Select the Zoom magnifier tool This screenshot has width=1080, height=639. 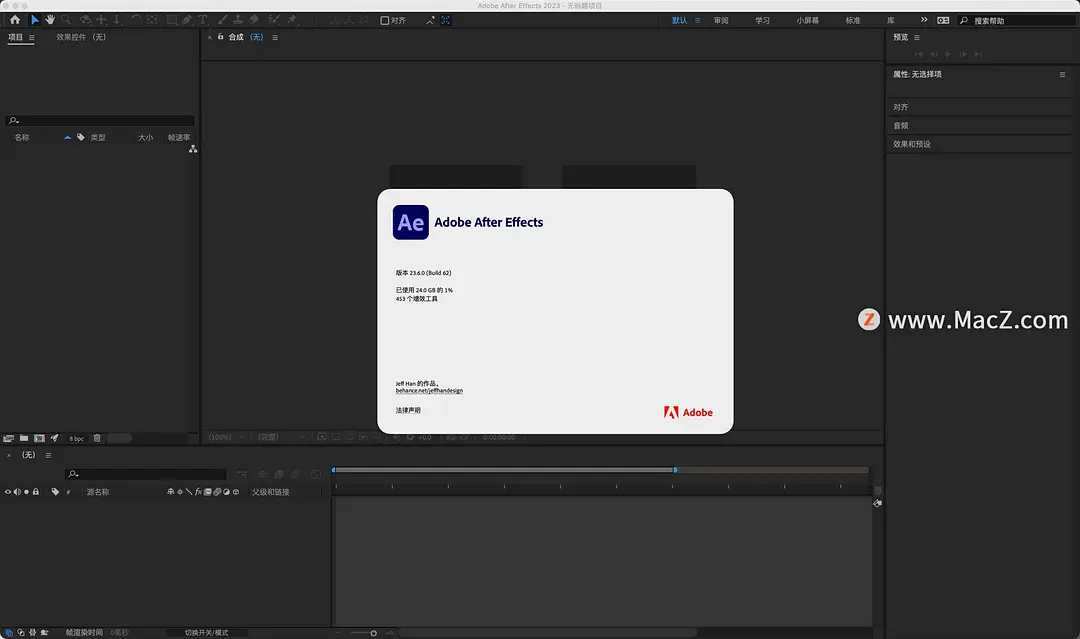pos(66,20)
